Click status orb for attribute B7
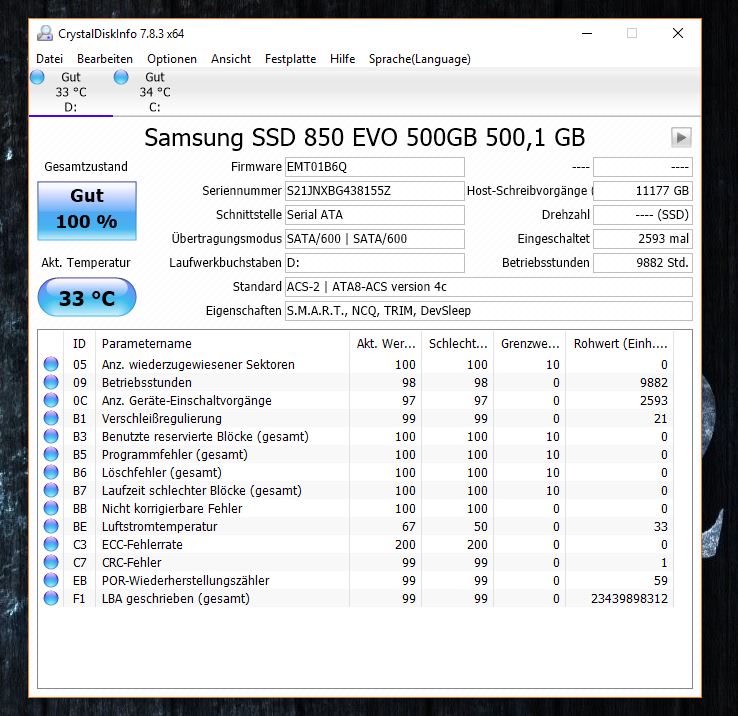 (x=51, y=490)
